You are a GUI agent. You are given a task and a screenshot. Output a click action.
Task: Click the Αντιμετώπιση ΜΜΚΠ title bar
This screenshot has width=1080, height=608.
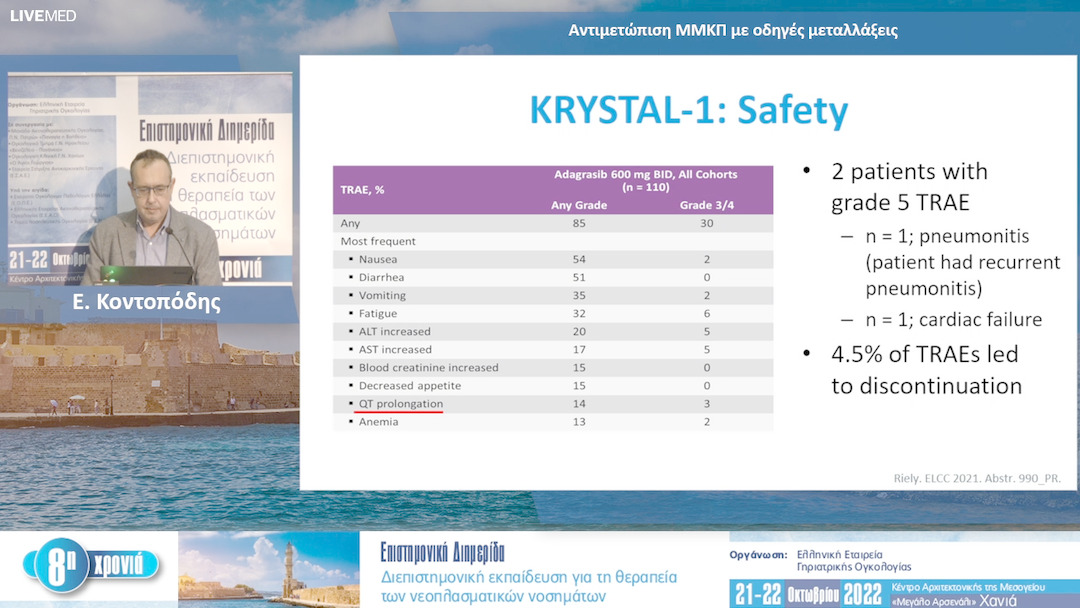[x=727, y=31]
